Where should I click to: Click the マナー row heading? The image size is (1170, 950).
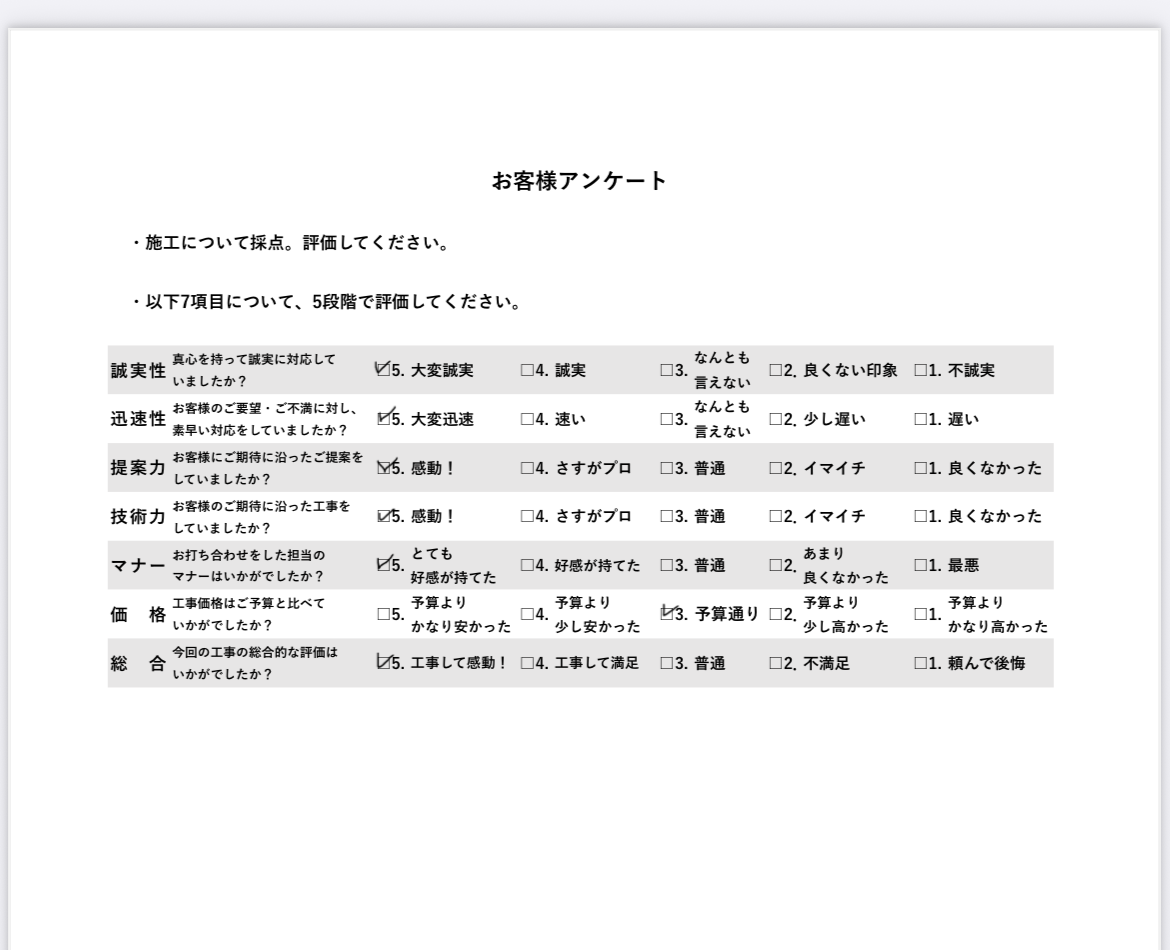pyautogui.click(x=138, y=565)
